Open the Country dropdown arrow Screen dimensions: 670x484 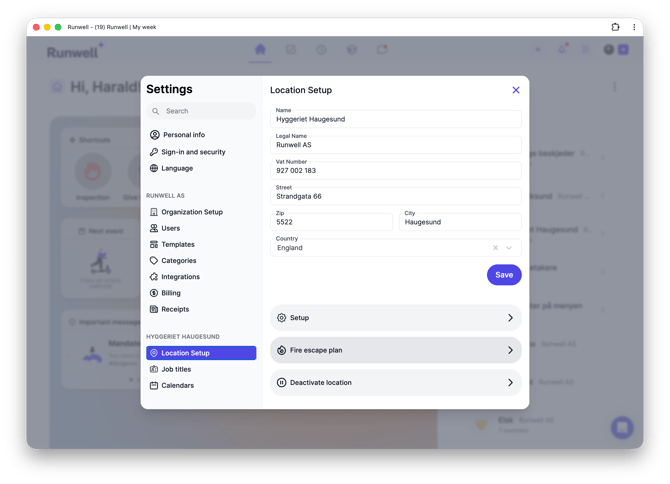point(509,248)
